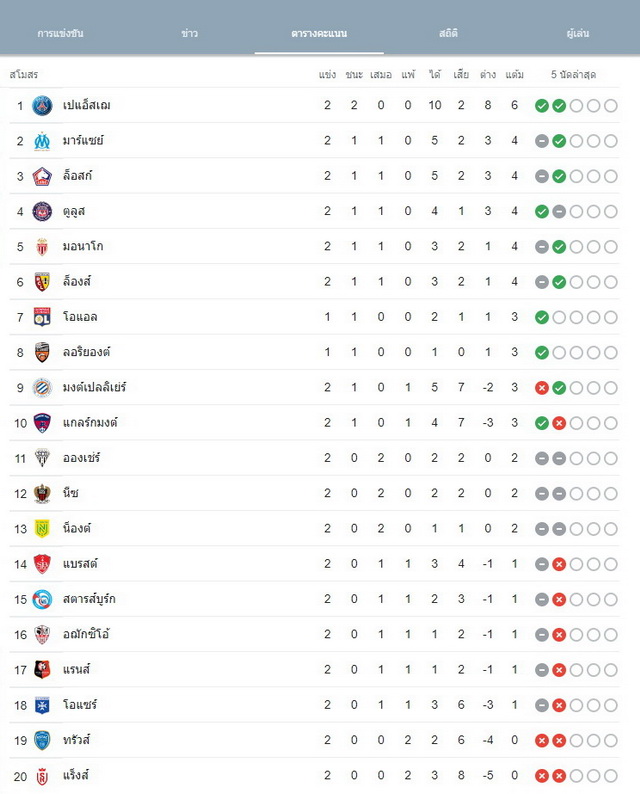Click the first green win indicator for เปแอ็สเฌ
This screenshot has height=794, width=640.
pyautogui.click(x=542, y=106)
